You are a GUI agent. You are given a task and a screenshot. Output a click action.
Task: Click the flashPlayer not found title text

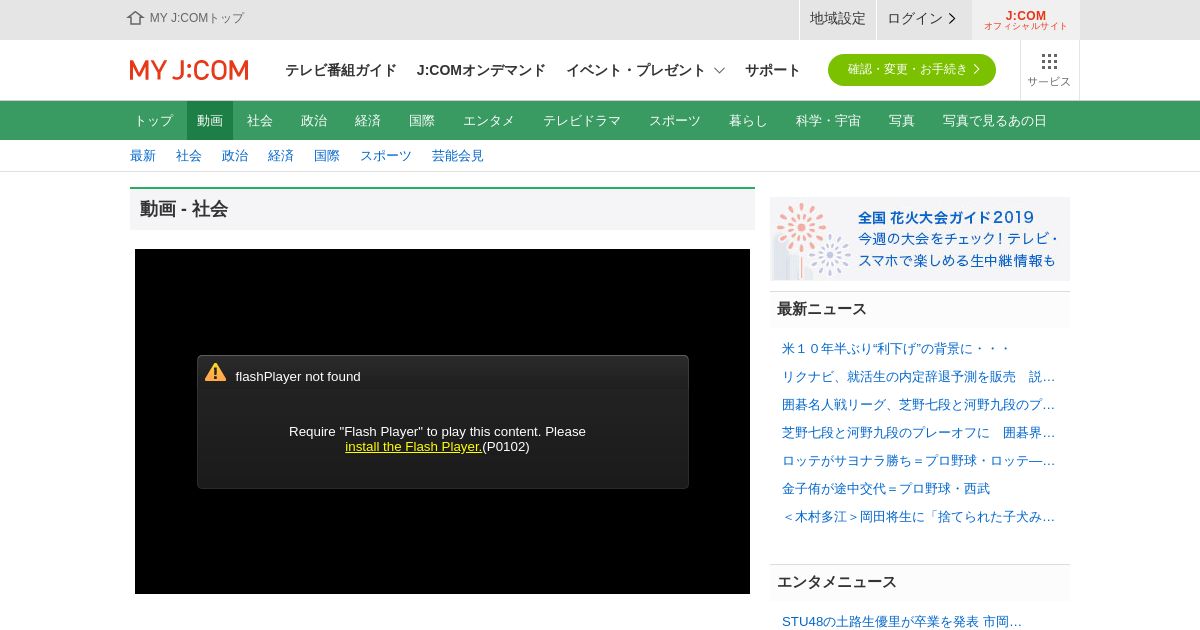coord(298,377)
